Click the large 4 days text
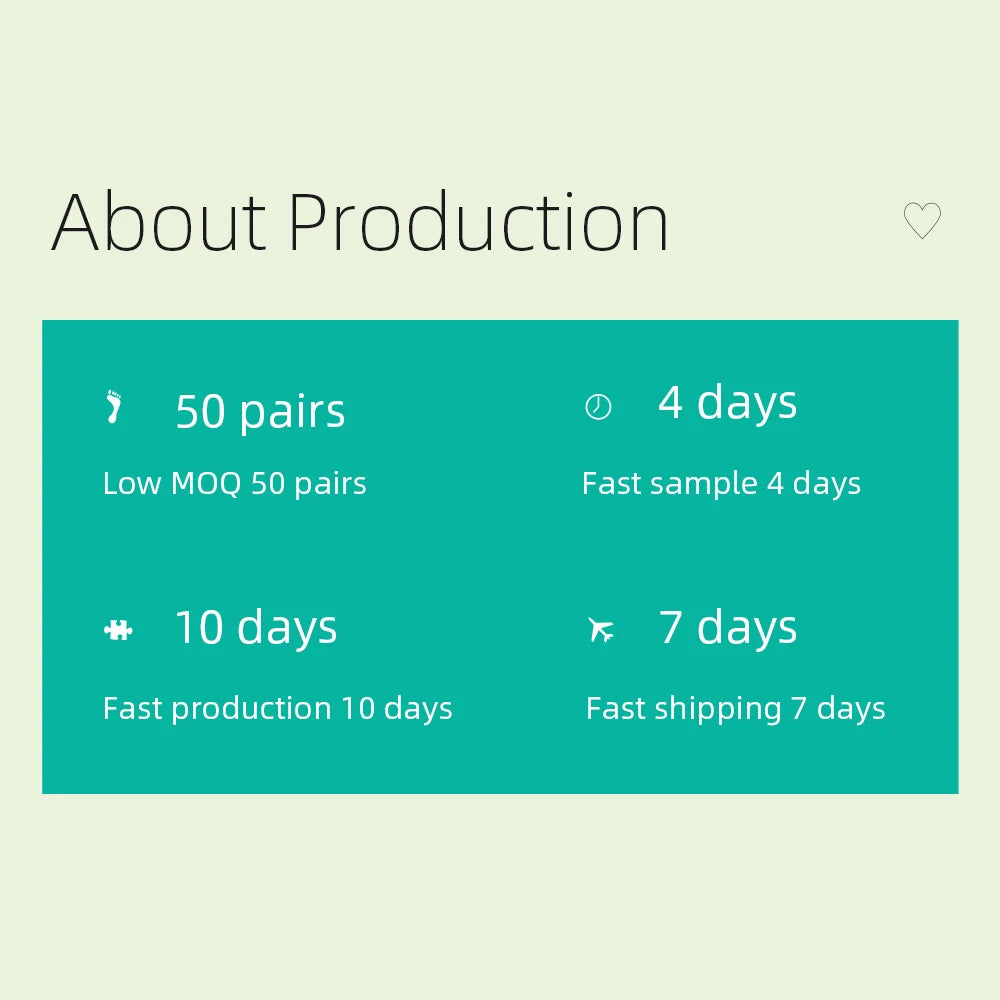This screenshot has height=1000, width=1000. 727,402
